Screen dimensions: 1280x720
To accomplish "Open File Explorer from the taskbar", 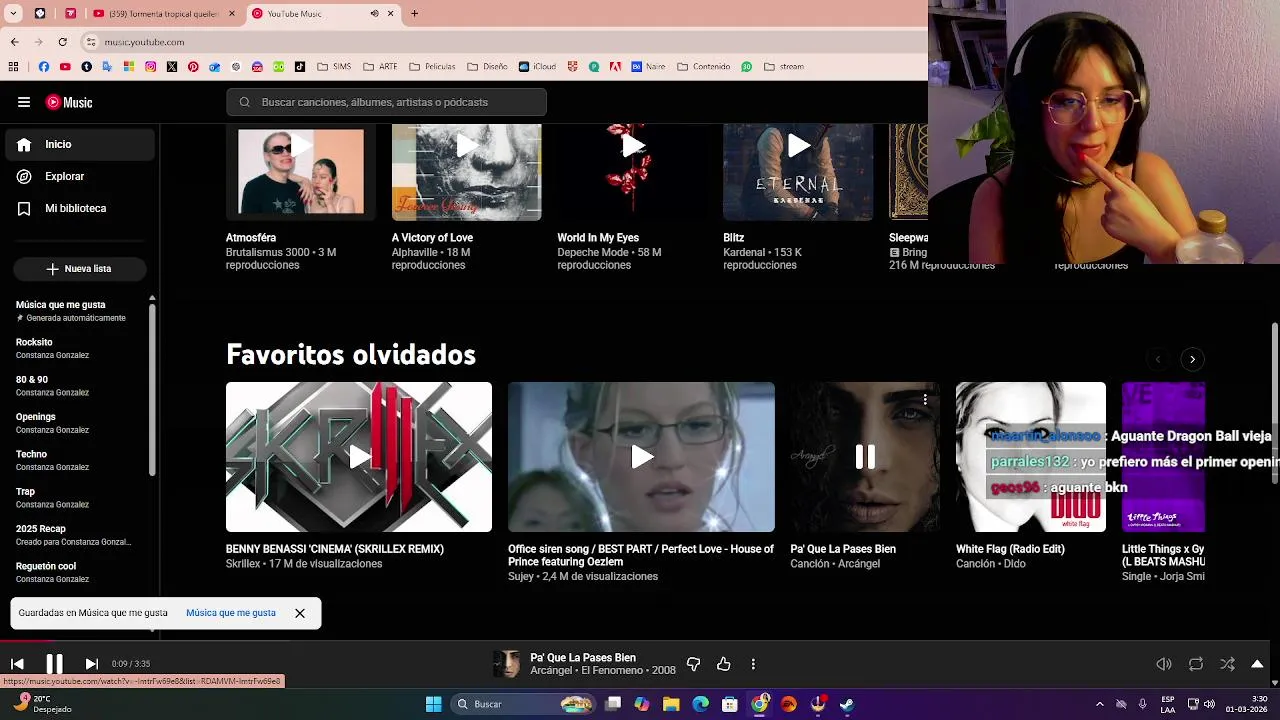I will [x=671, y=704].
